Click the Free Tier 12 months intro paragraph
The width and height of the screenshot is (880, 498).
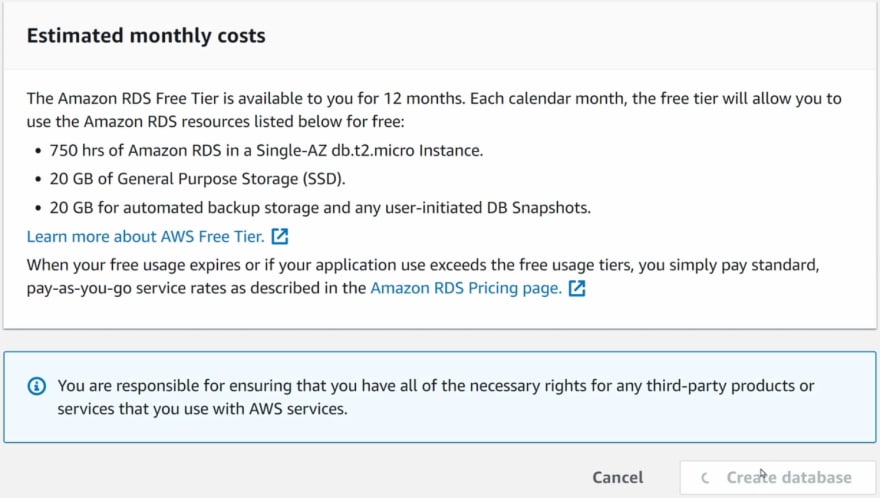[x=434, y=110]
